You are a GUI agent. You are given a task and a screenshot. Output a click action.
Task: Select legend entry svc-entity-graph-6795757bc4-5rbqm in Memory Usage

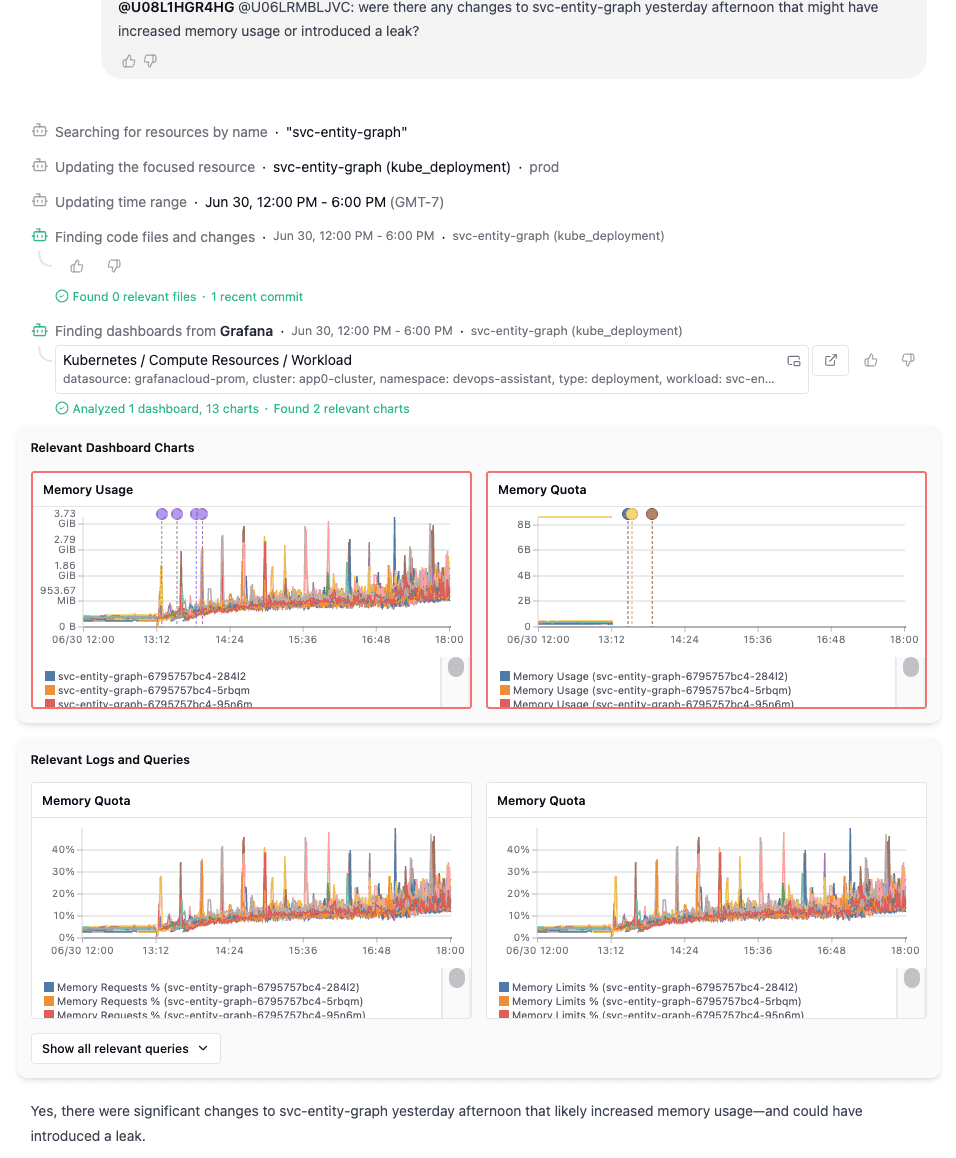(x=154, y=690)
